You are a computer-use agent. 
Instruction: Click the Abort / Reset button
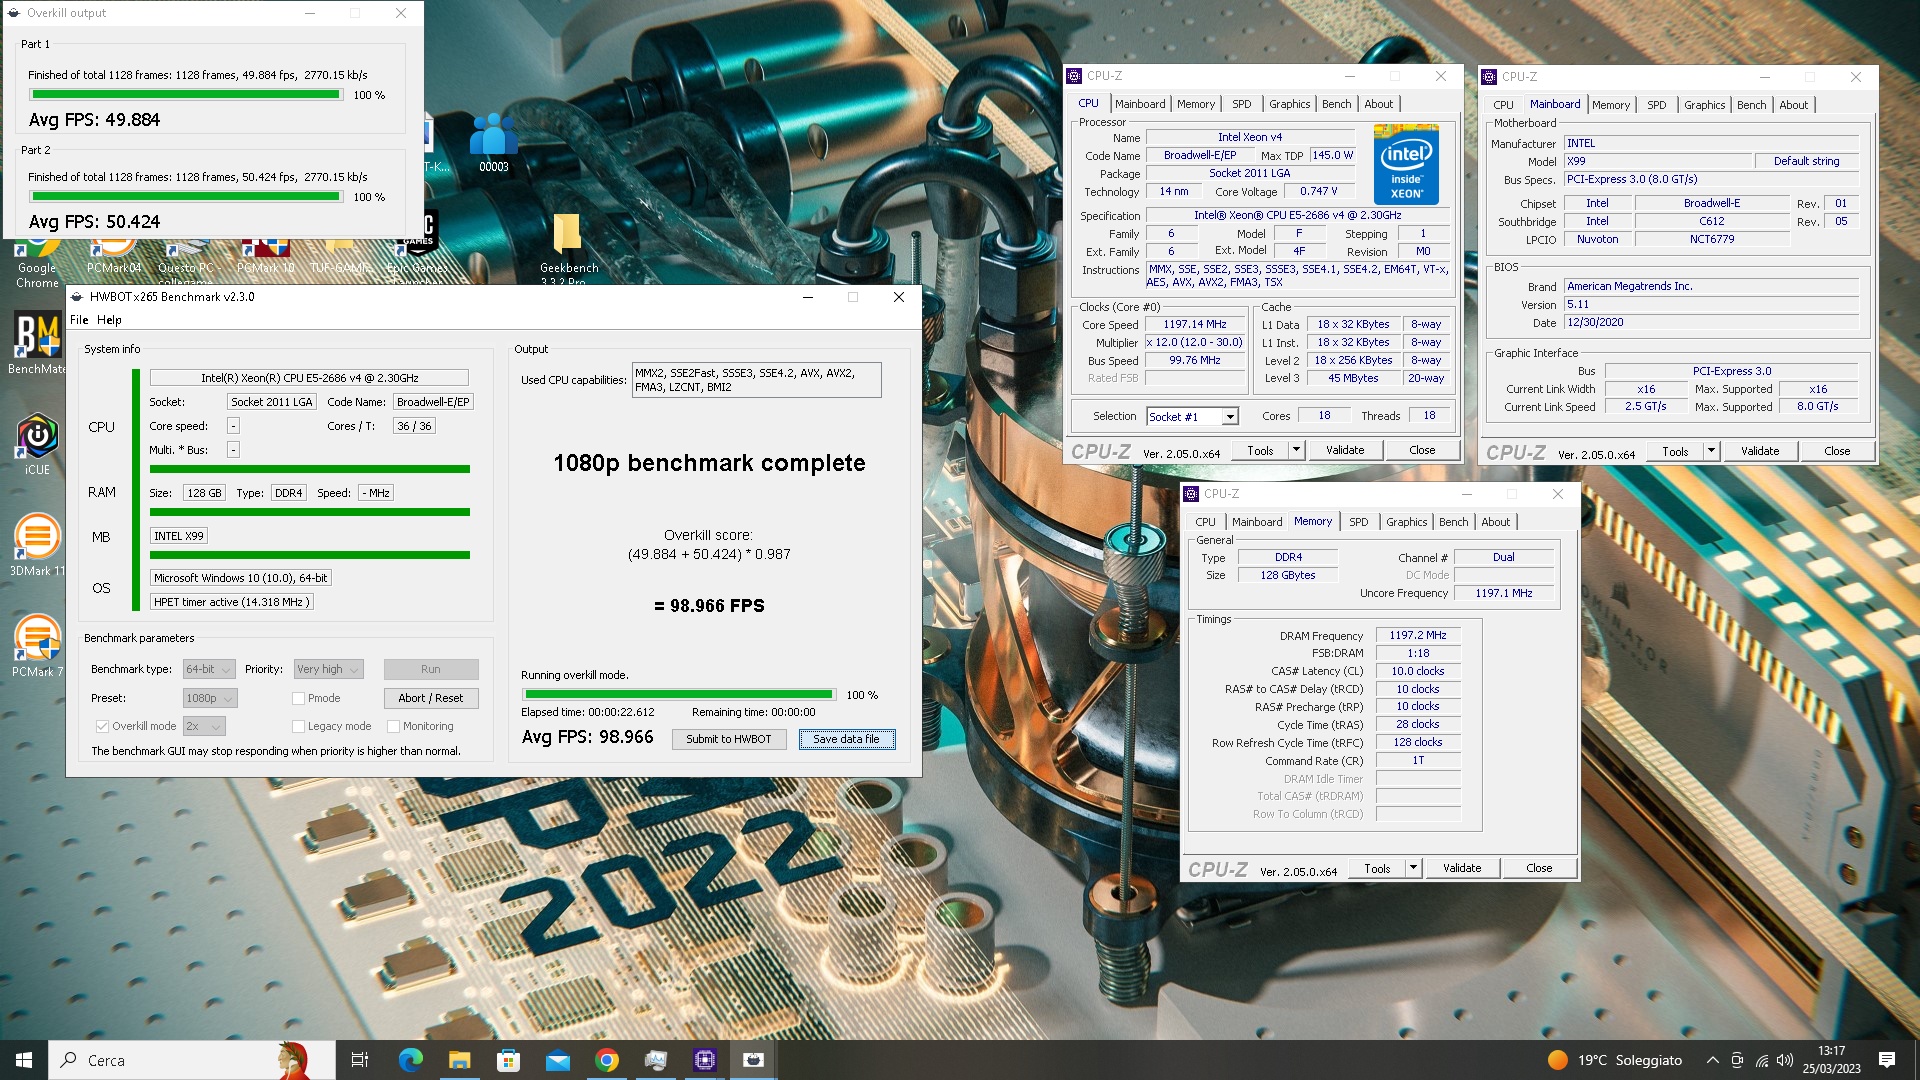click(430, 698)
